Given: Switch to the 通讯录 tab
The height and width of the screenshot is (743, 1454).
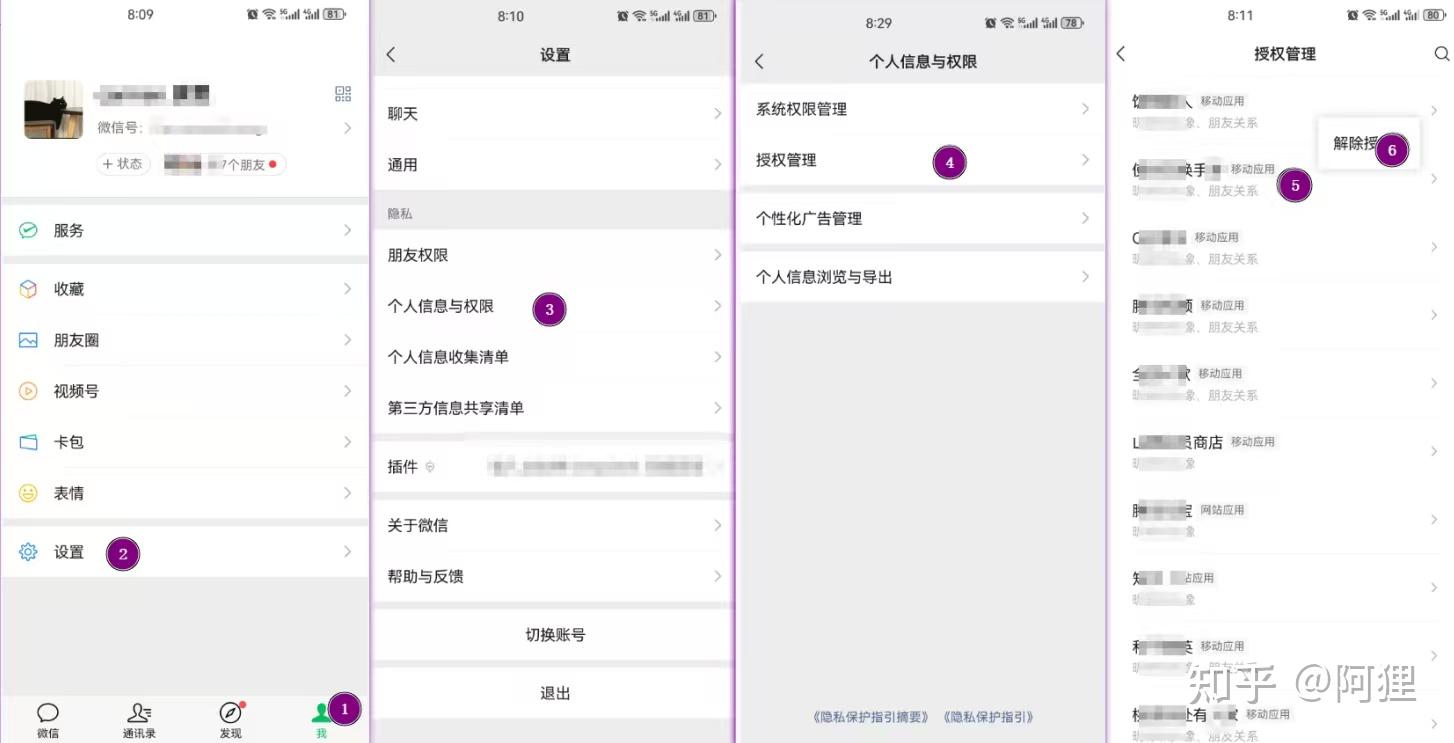Looking at the screenshot, I should click(x=139, y=719).
